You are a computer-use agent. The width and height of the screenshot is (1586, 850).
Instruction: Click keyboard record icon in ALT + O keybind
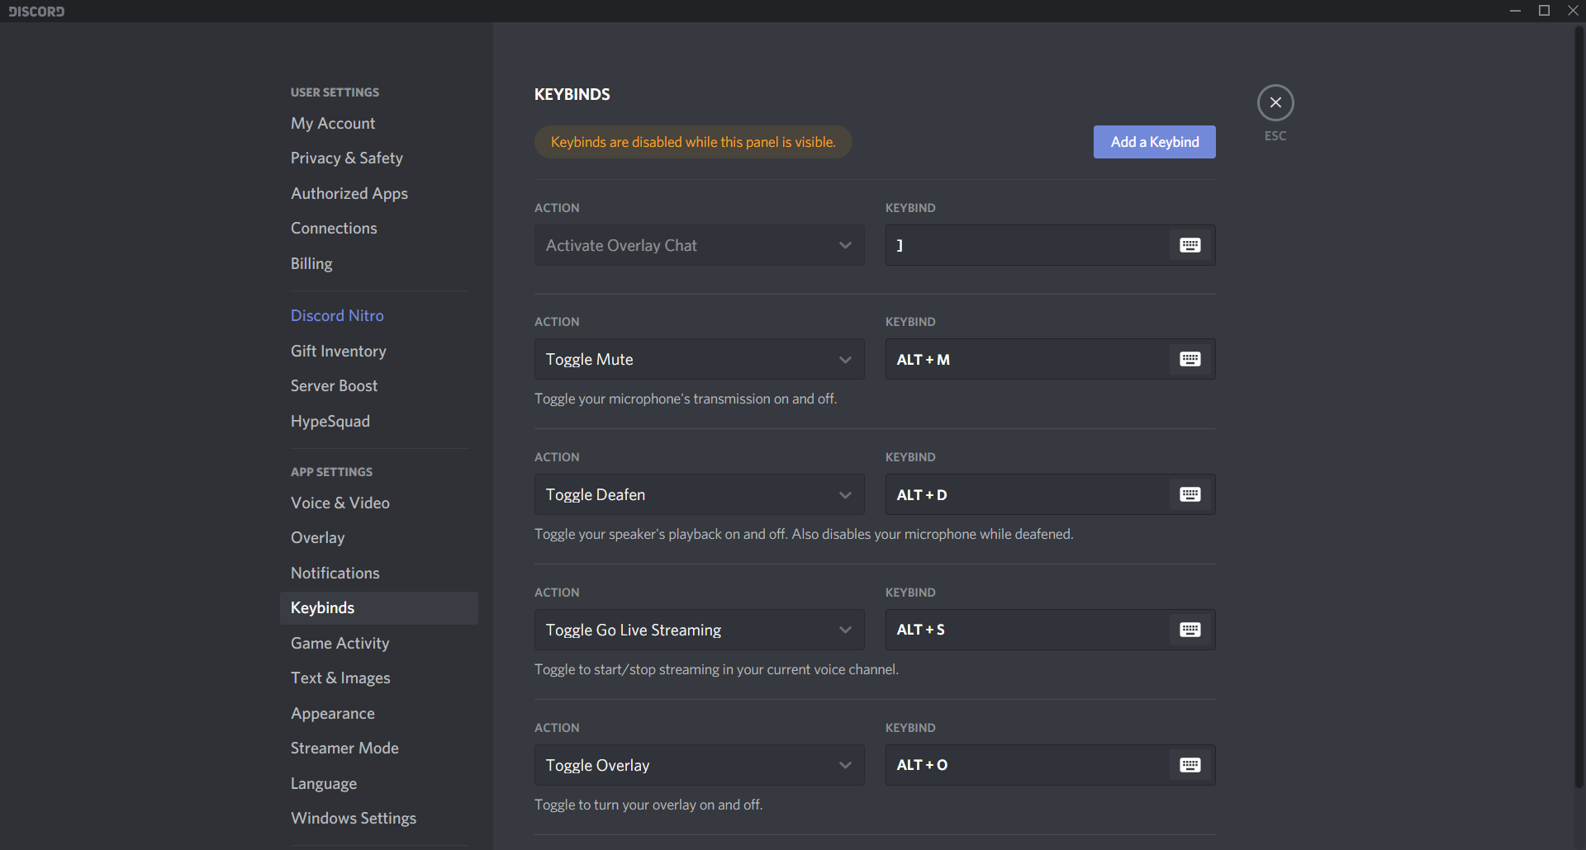(1189, 765)
